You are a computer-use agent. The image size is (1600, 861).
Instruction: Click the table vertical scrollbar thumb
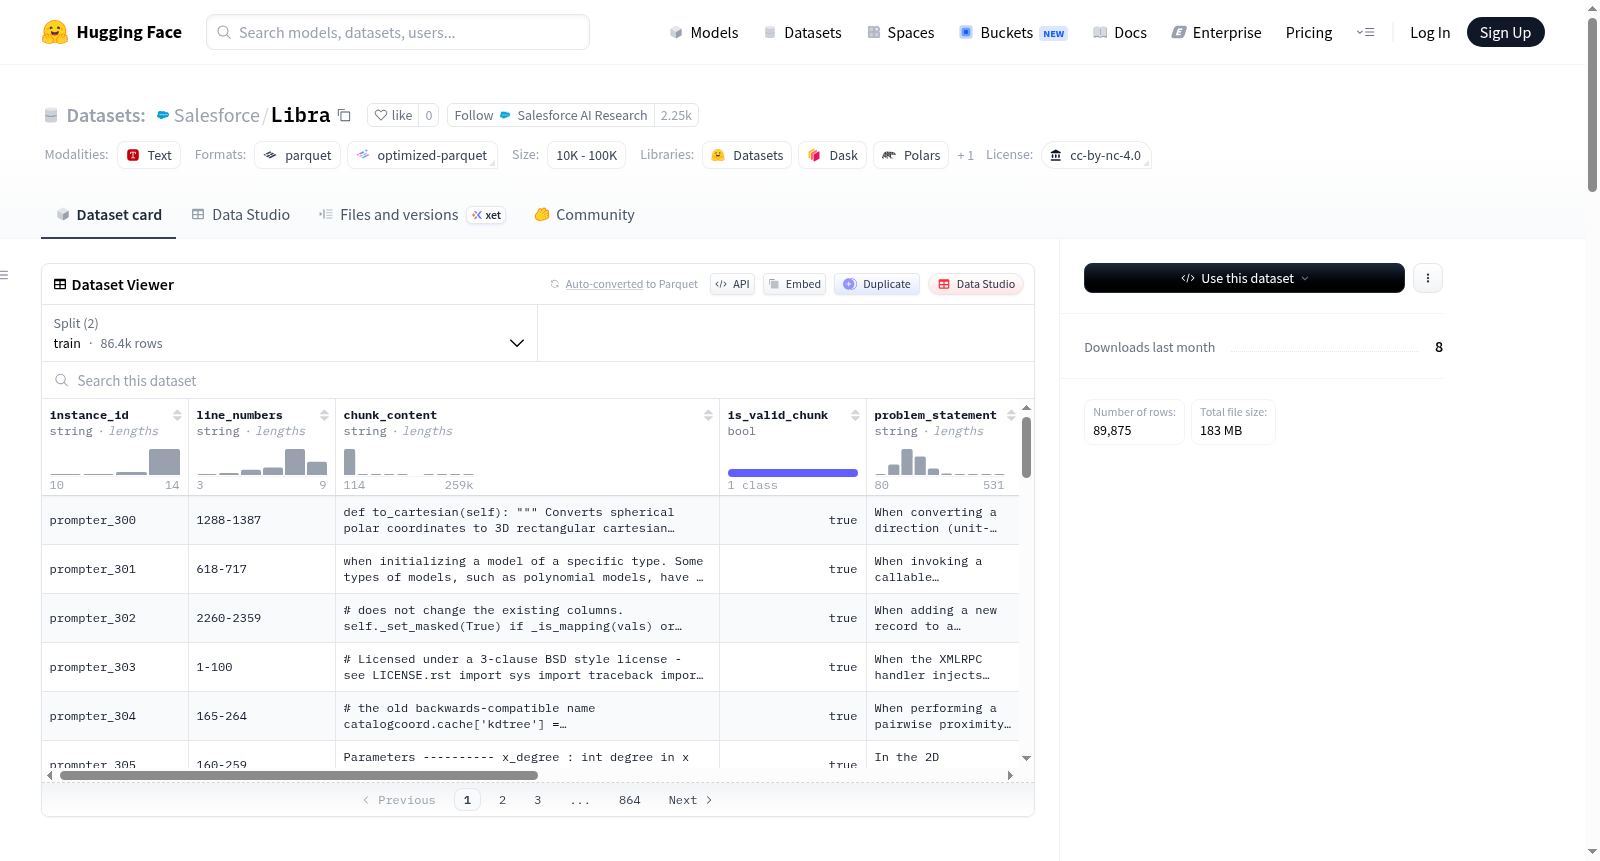[x=1026, y=447]
